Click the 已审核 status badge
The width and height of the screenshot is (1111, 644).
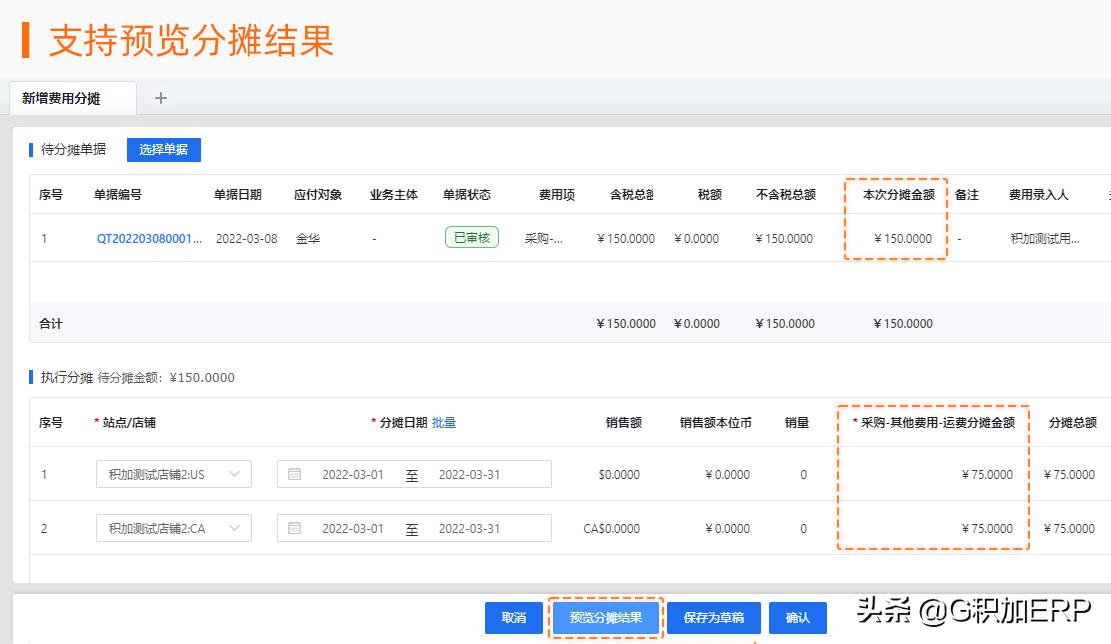tap(470, 238)
